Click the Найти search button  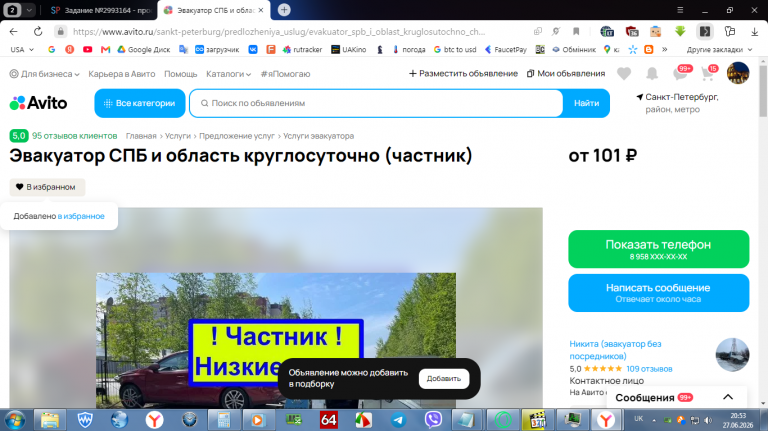point(586,103)
